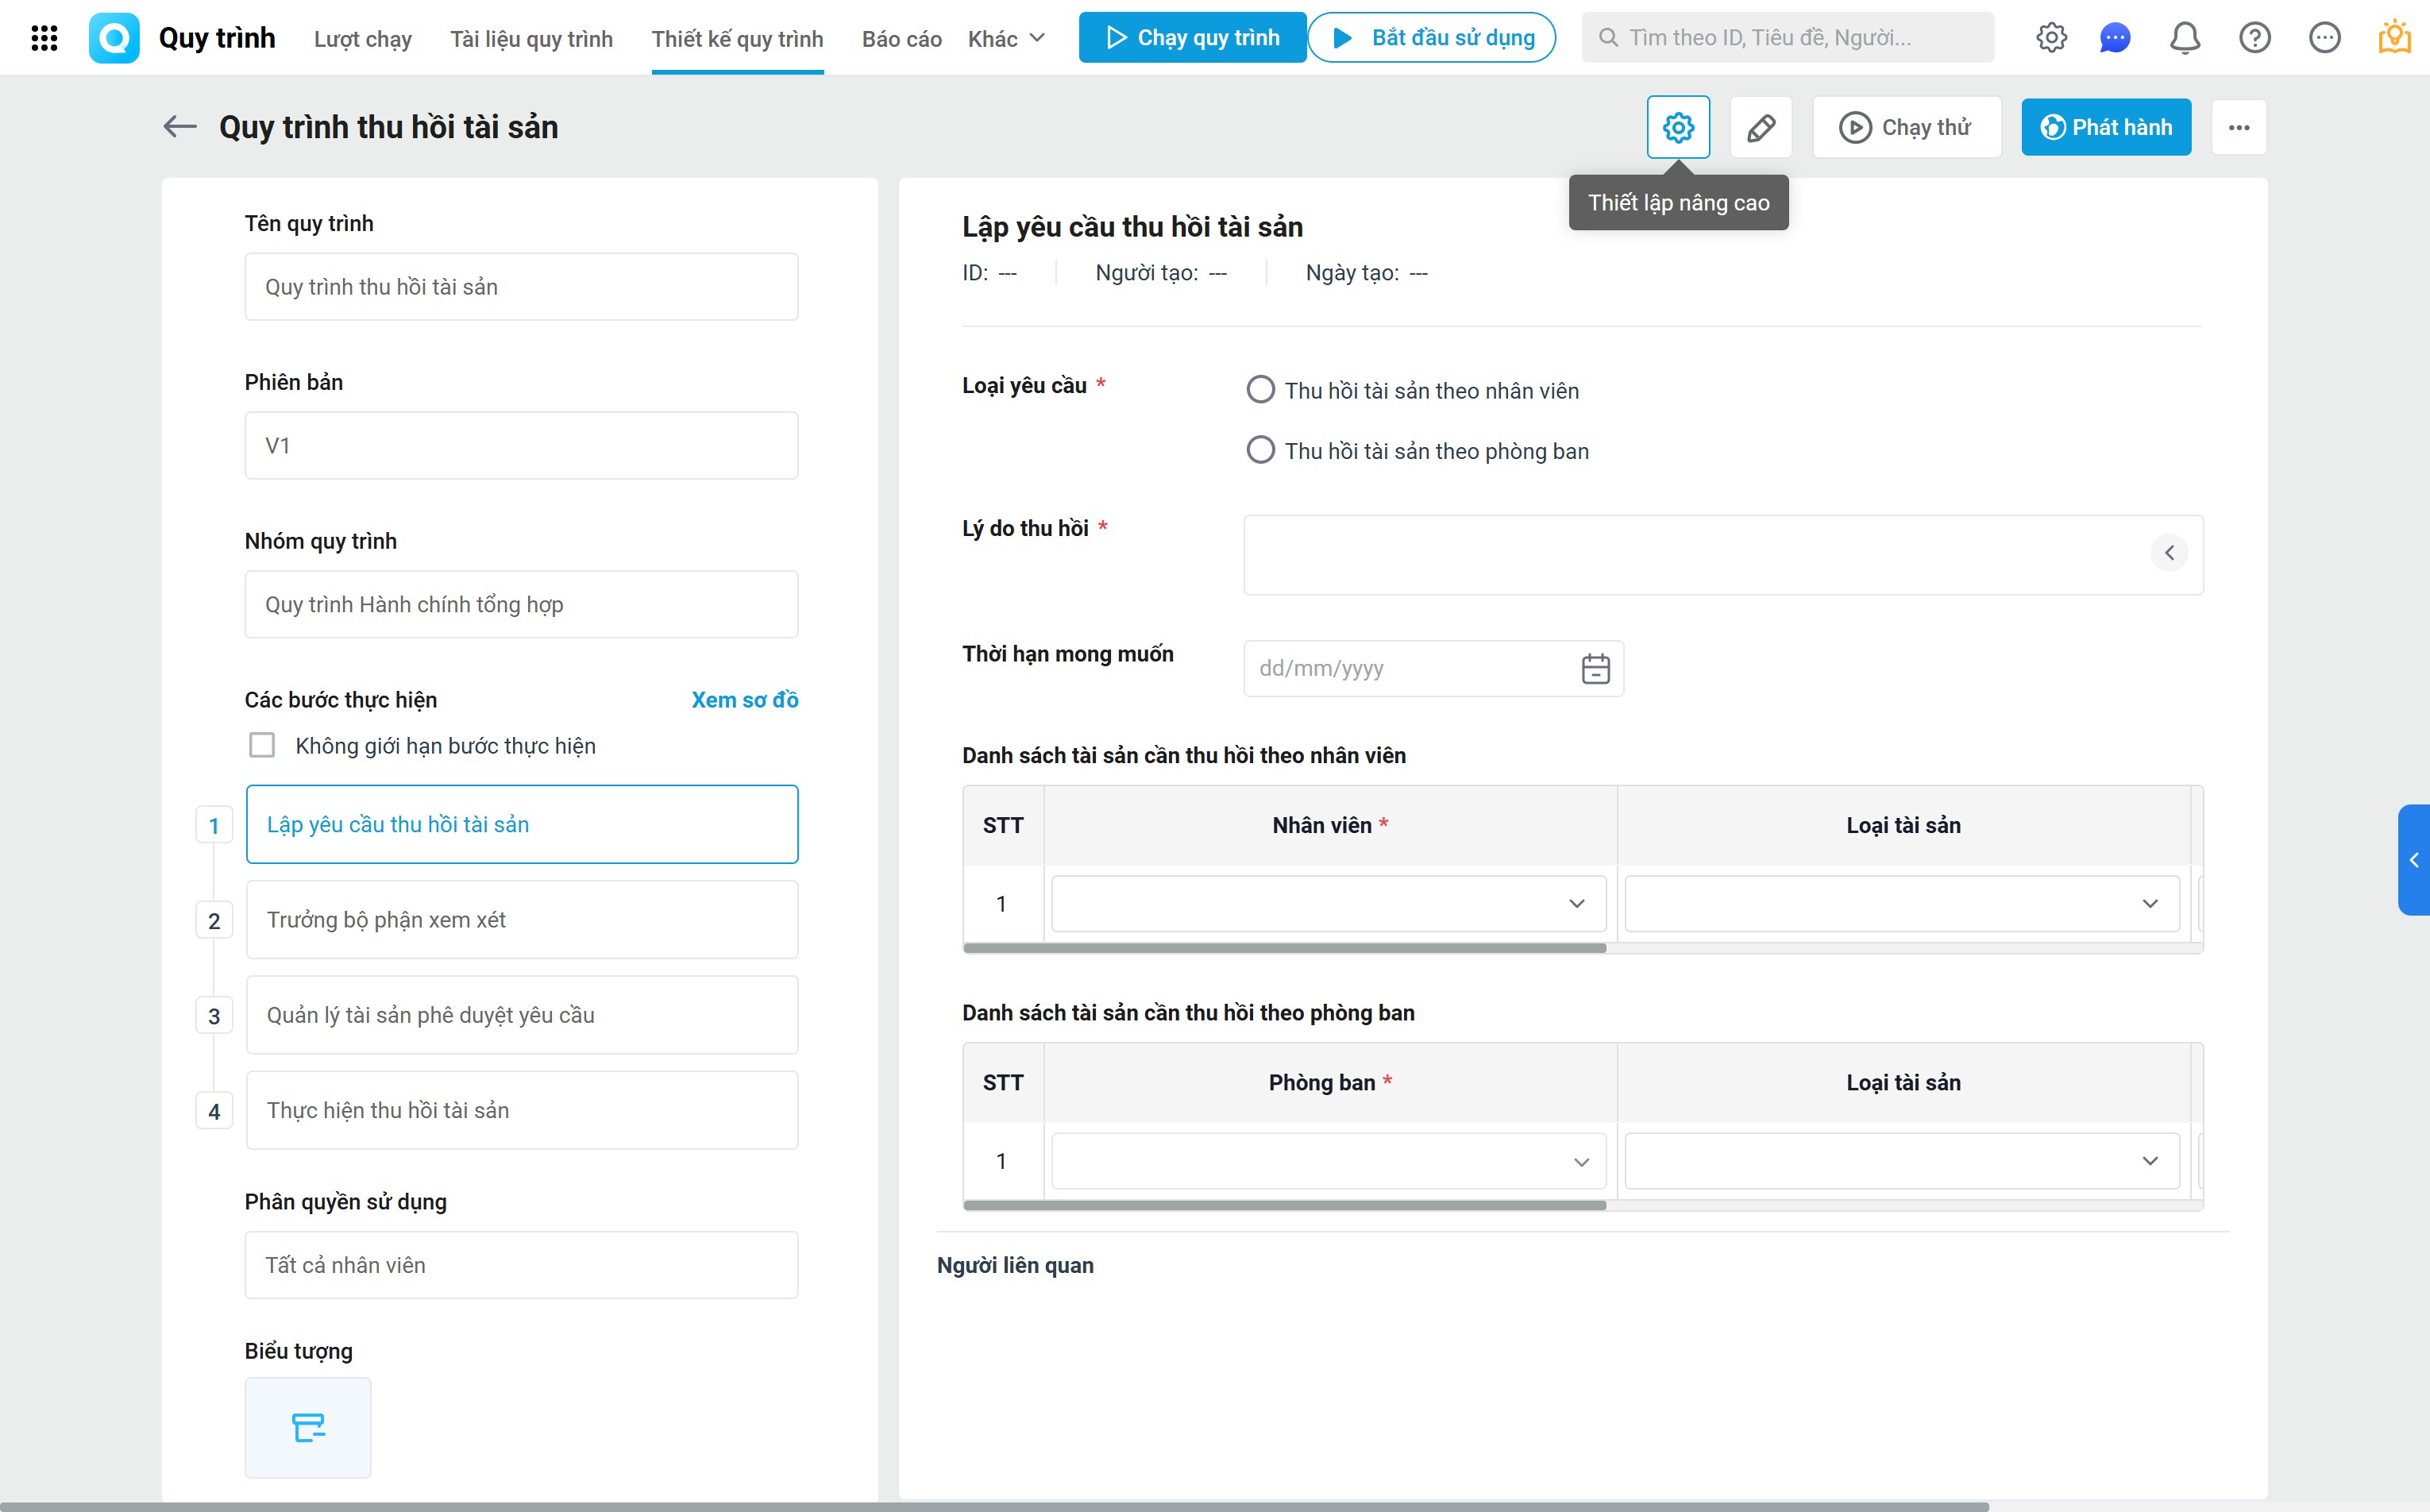The width and height of the screenshot is (2430, 1512).
Task: Focus the Phân quyền sử dụng field
Action: coord(521,1265)
